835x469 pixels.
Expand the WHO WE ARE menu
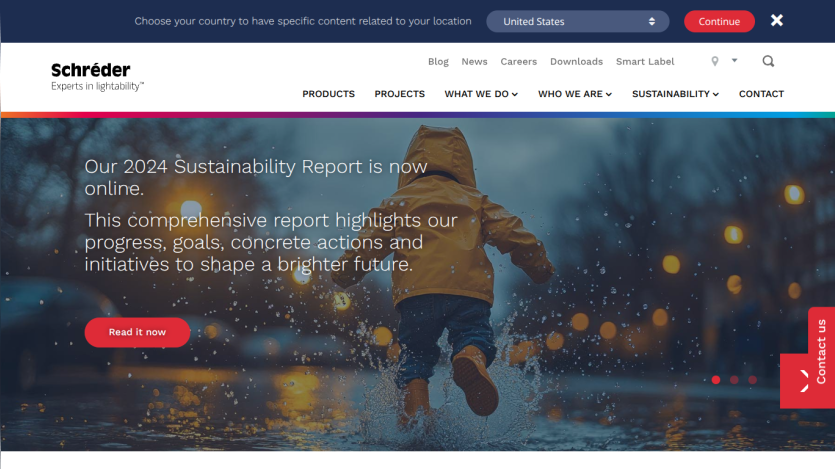[575, 94]
